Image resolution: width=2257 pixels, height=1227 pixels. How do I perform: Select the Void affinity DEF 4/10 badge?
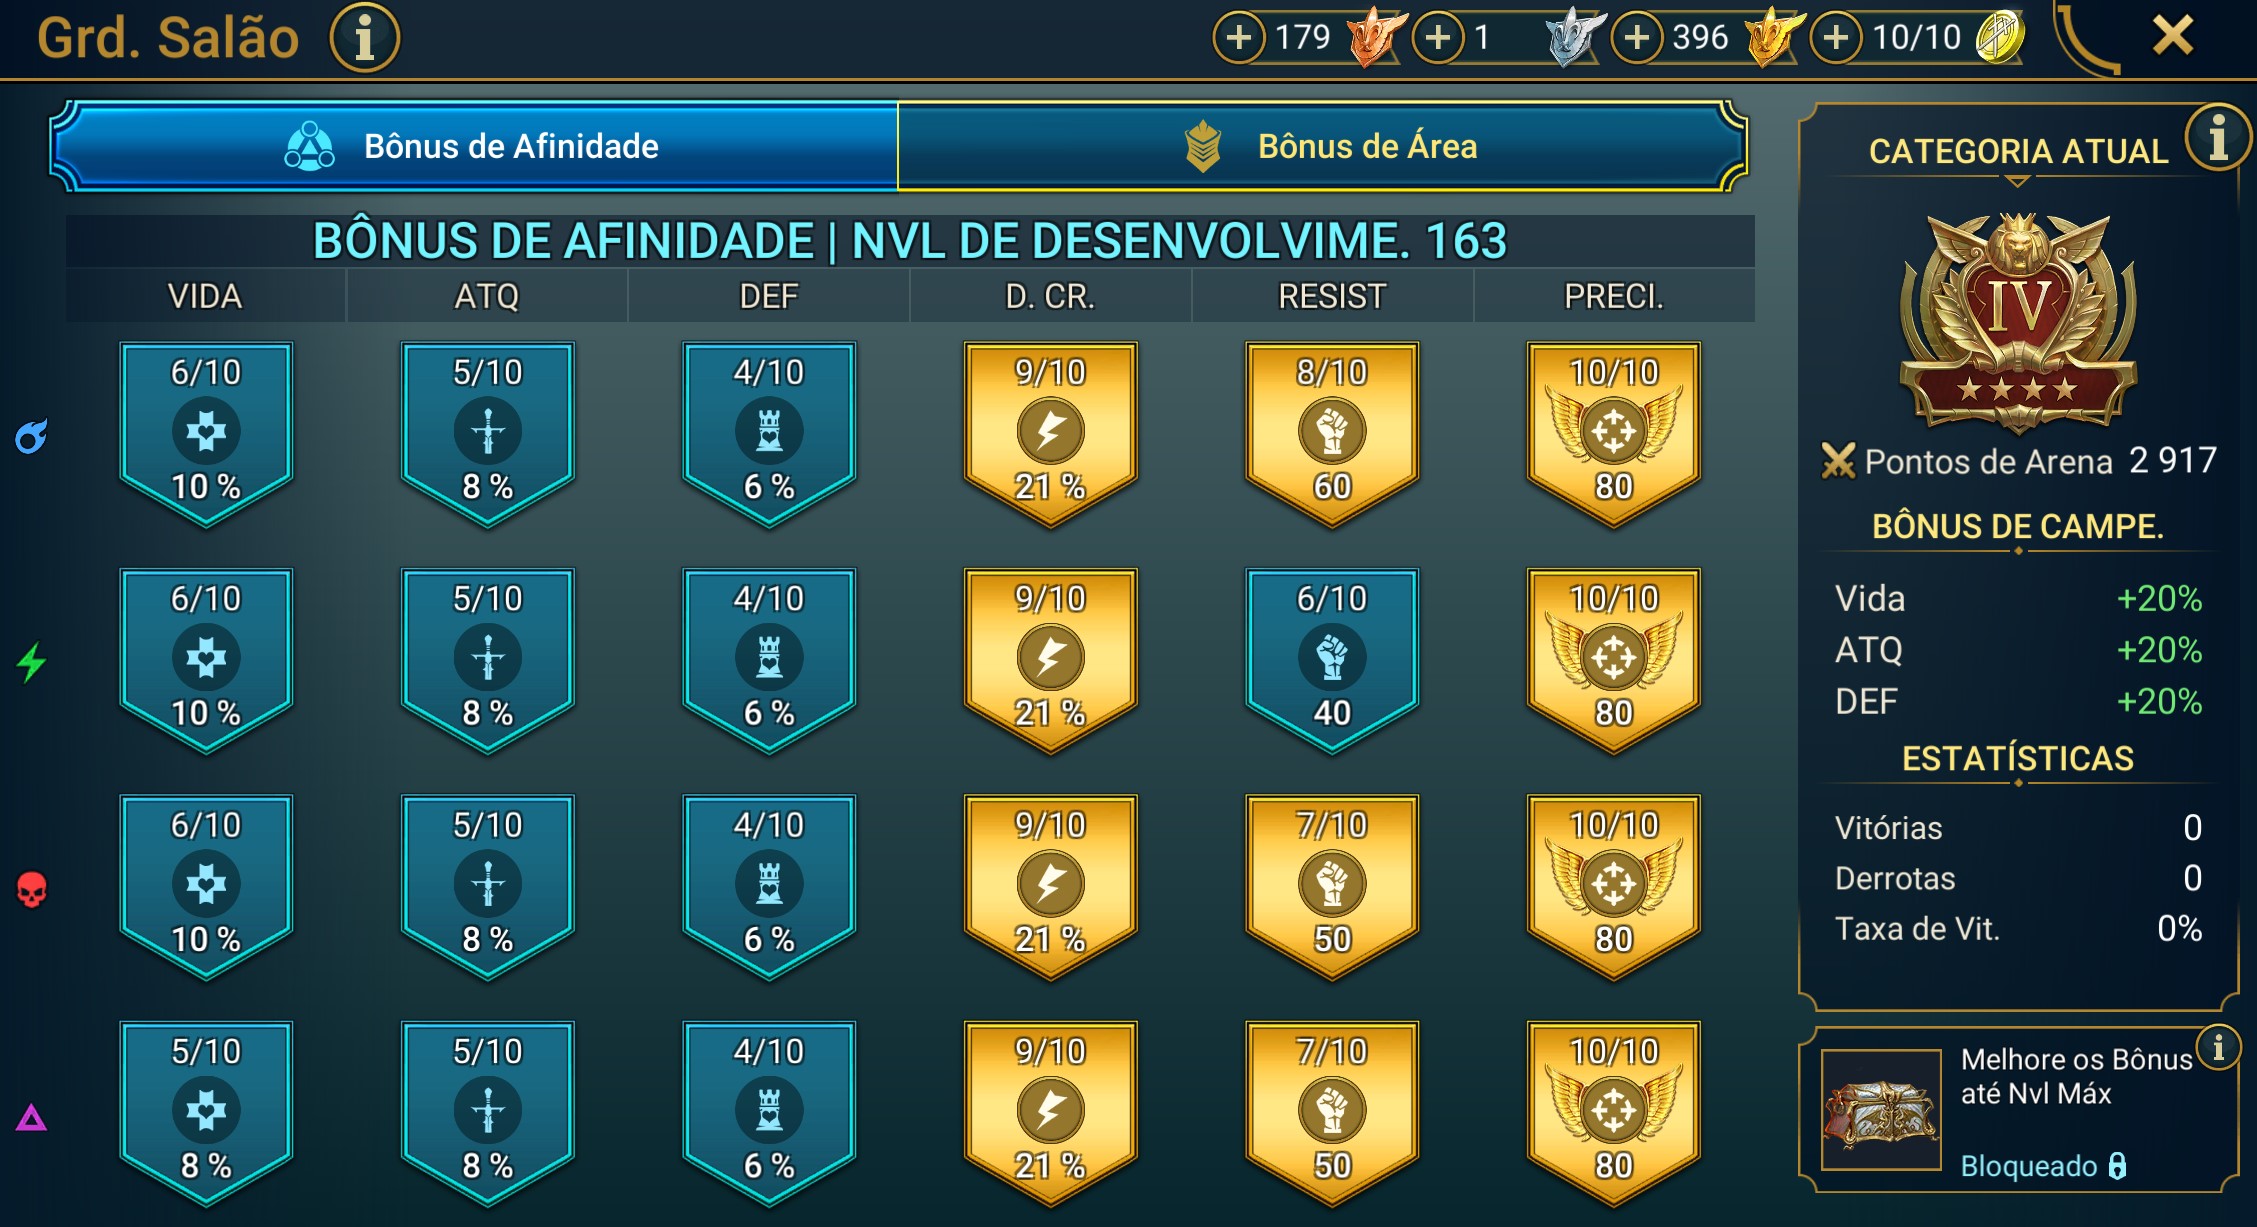pyautogui.click(x=769, y=1113)
